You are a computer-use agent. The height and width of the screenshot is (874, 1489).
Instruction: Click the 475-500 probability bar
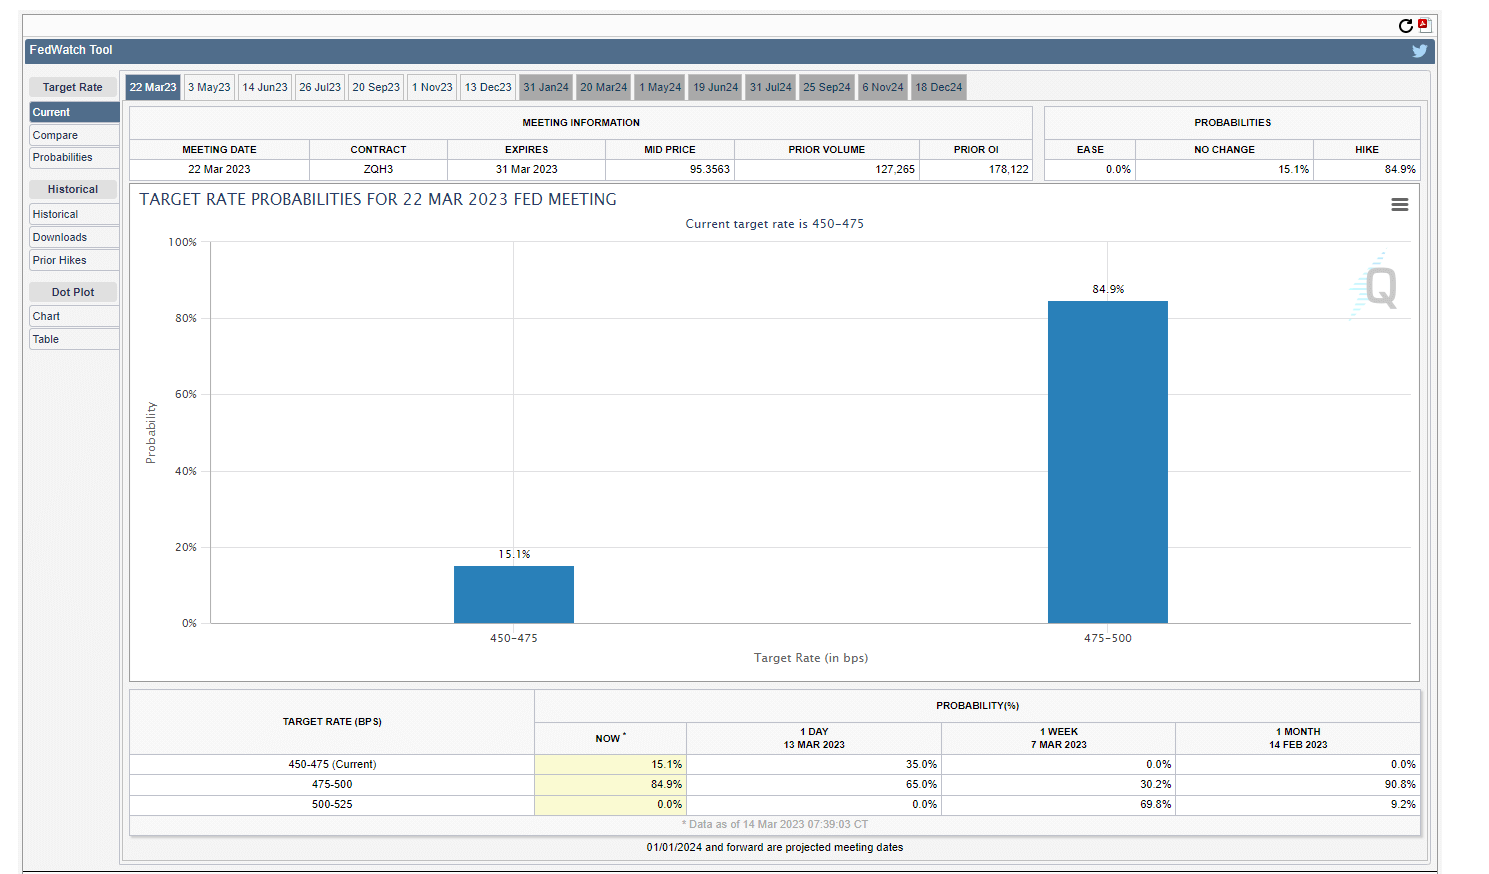1107,460
